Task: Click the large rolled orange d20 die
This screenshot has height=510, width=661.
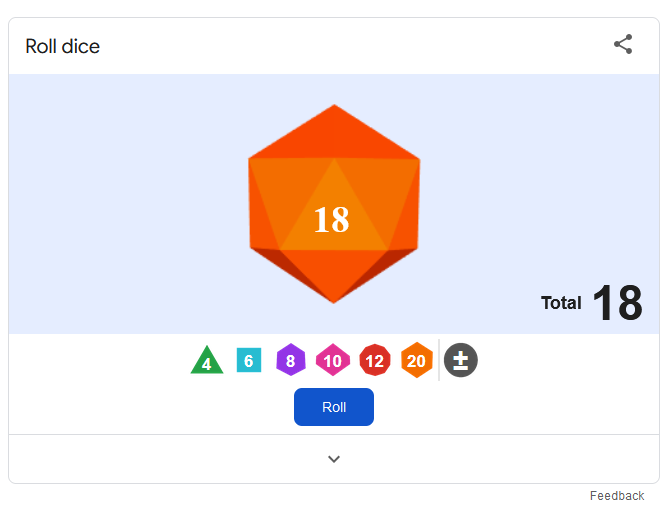Action: point(334,204)
